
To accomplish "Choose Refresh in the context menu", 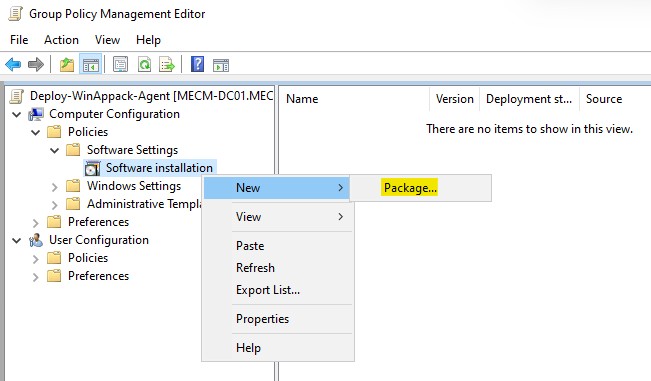I will 277,268.
